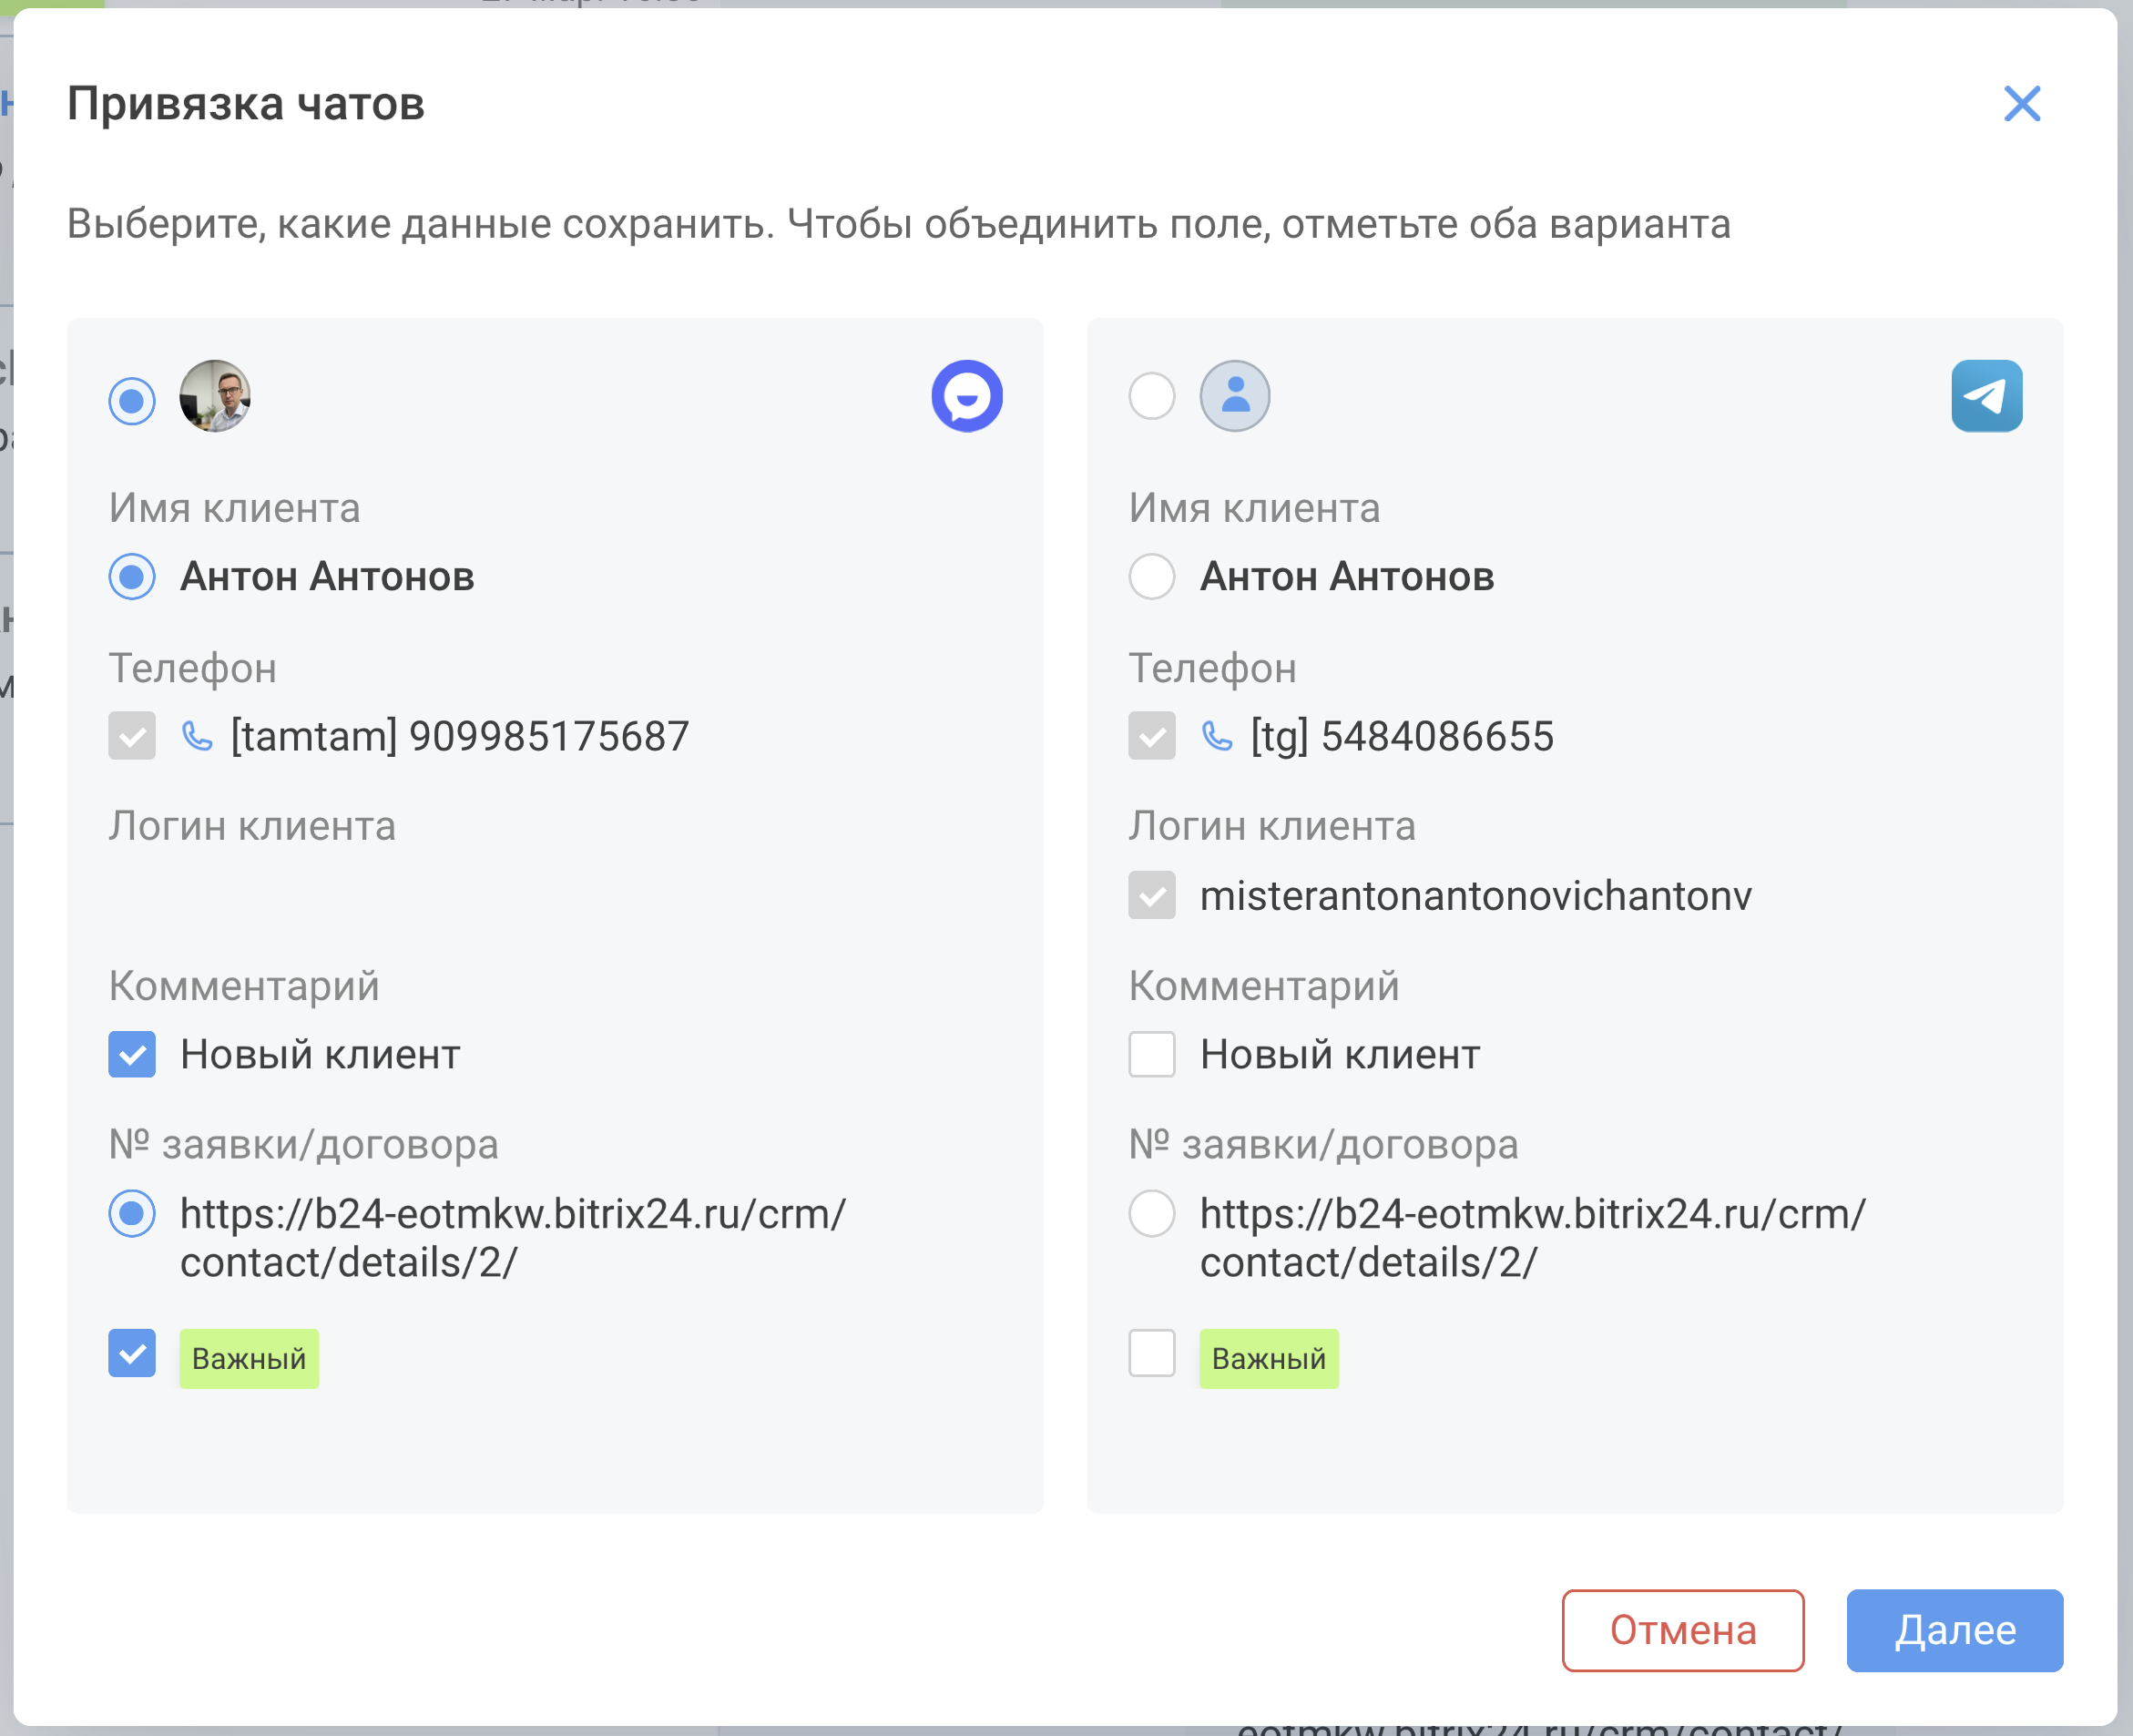
Task: Toggle misterantonantonovichantonv login checkbox
Action: (1151, 895)
